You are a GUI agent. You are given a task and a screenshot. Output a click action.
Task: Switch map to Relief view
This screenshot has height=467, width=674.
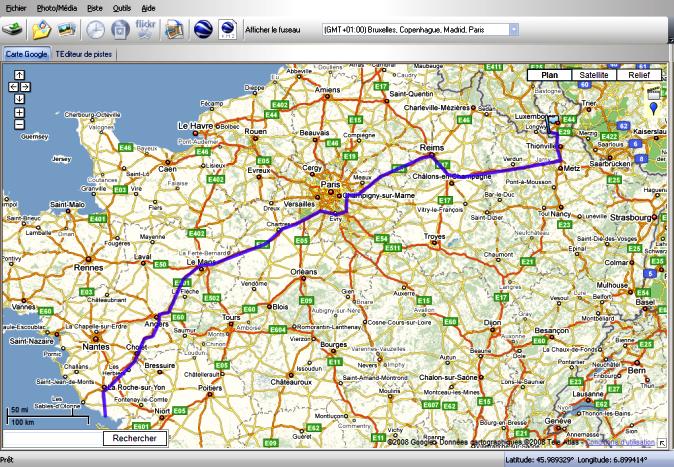639,75
